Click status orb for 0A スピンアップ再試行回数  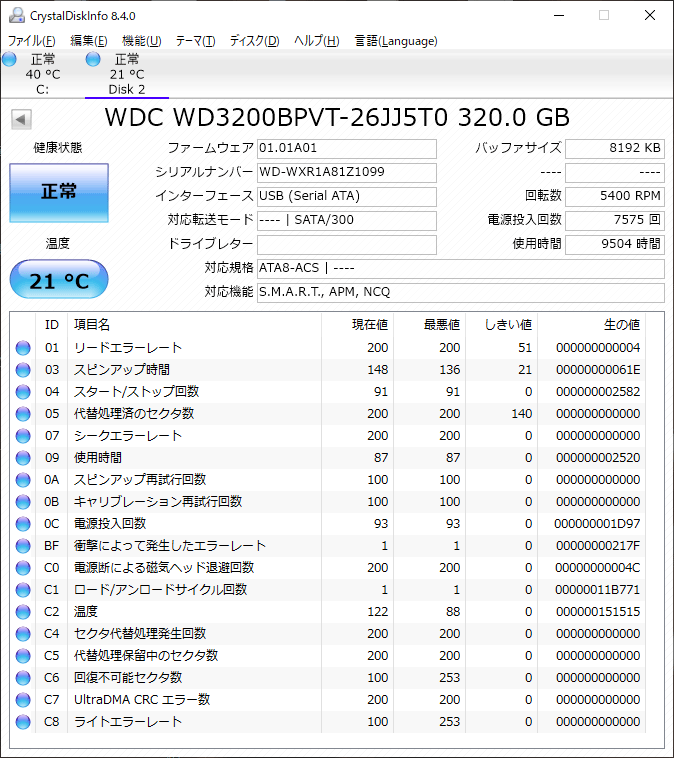[23, 480]
